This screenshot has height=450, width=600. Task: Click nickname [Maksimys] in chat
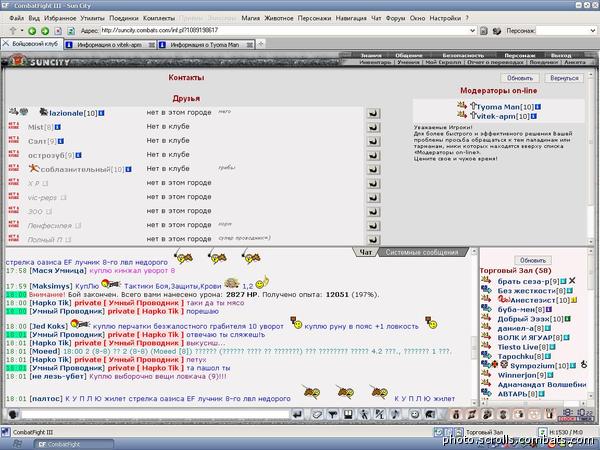pos(51,286)
